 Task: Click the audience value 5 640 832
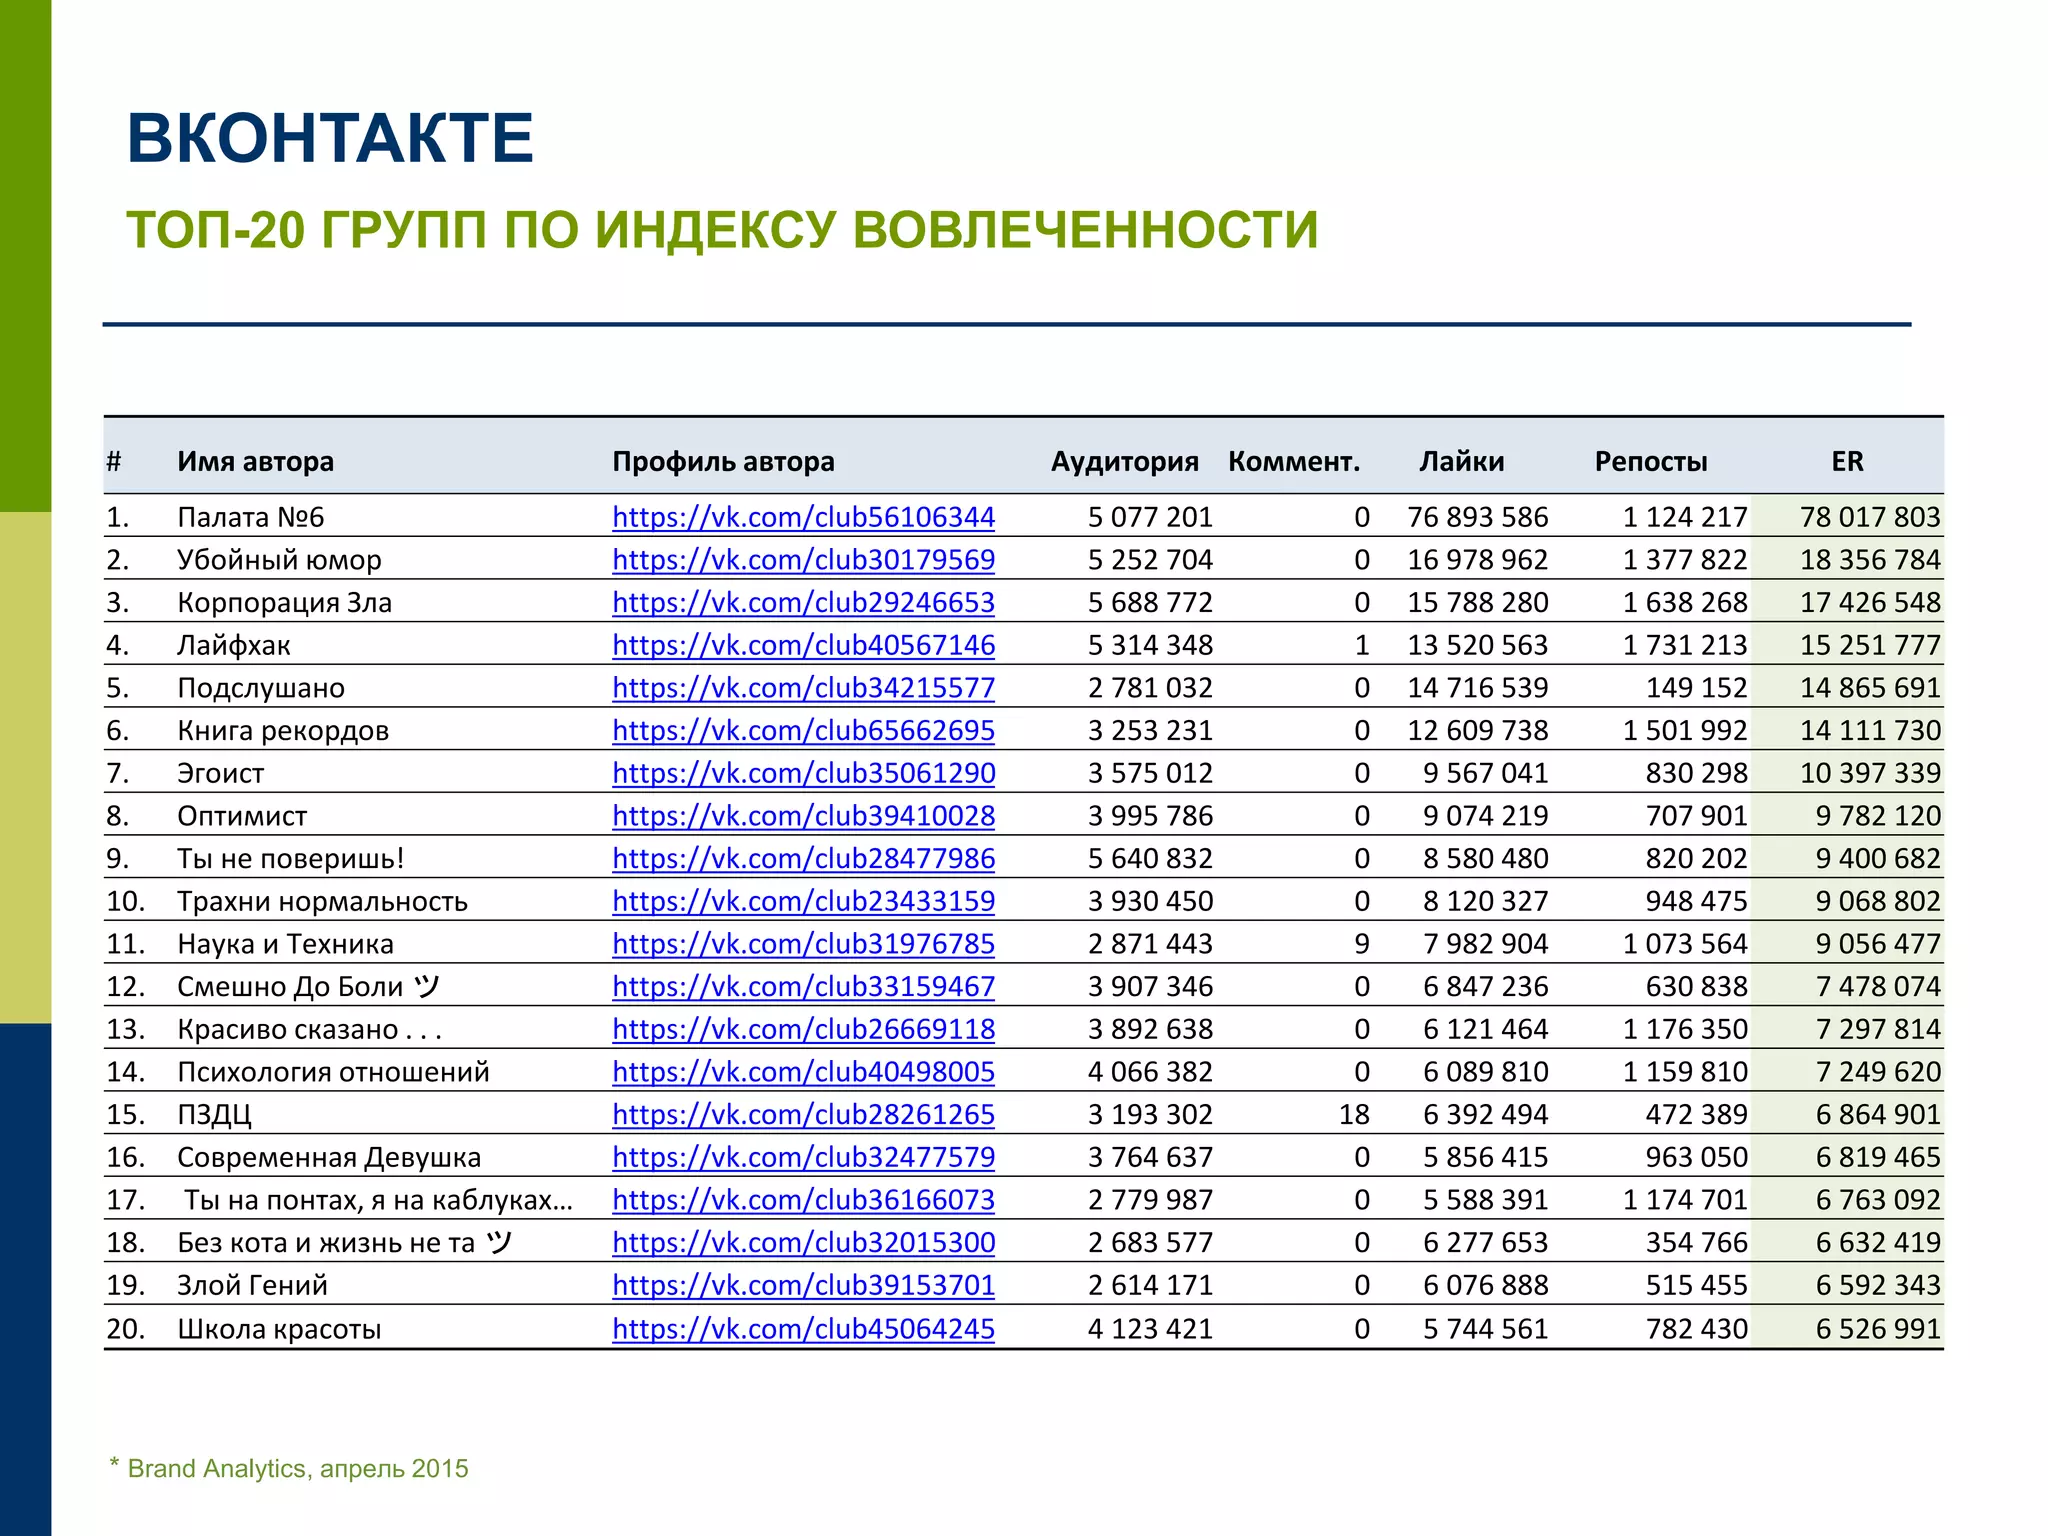[x=1150, y=859]
